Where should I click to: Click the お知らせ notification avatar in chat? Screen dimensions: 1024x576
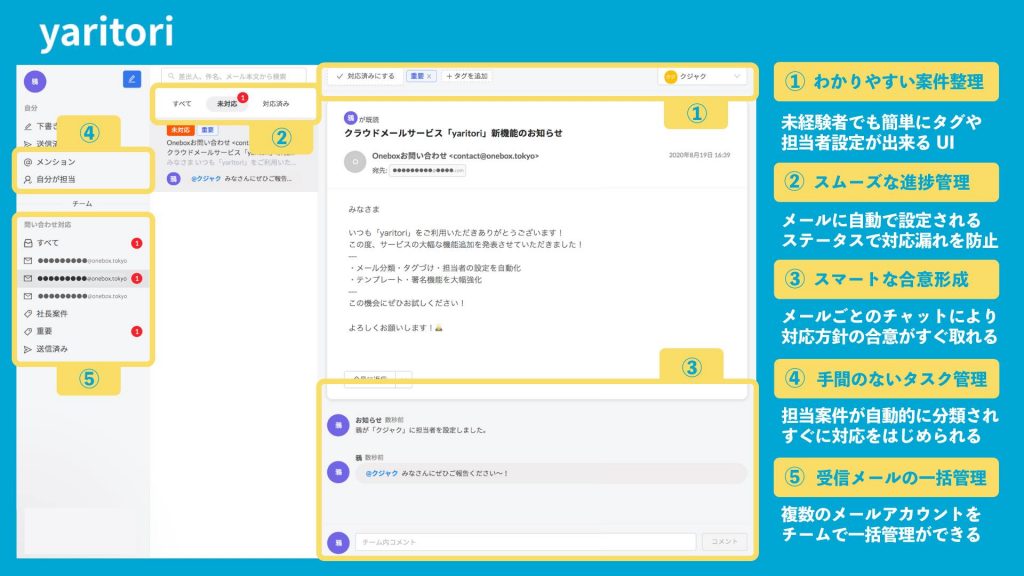coord(338,425)
